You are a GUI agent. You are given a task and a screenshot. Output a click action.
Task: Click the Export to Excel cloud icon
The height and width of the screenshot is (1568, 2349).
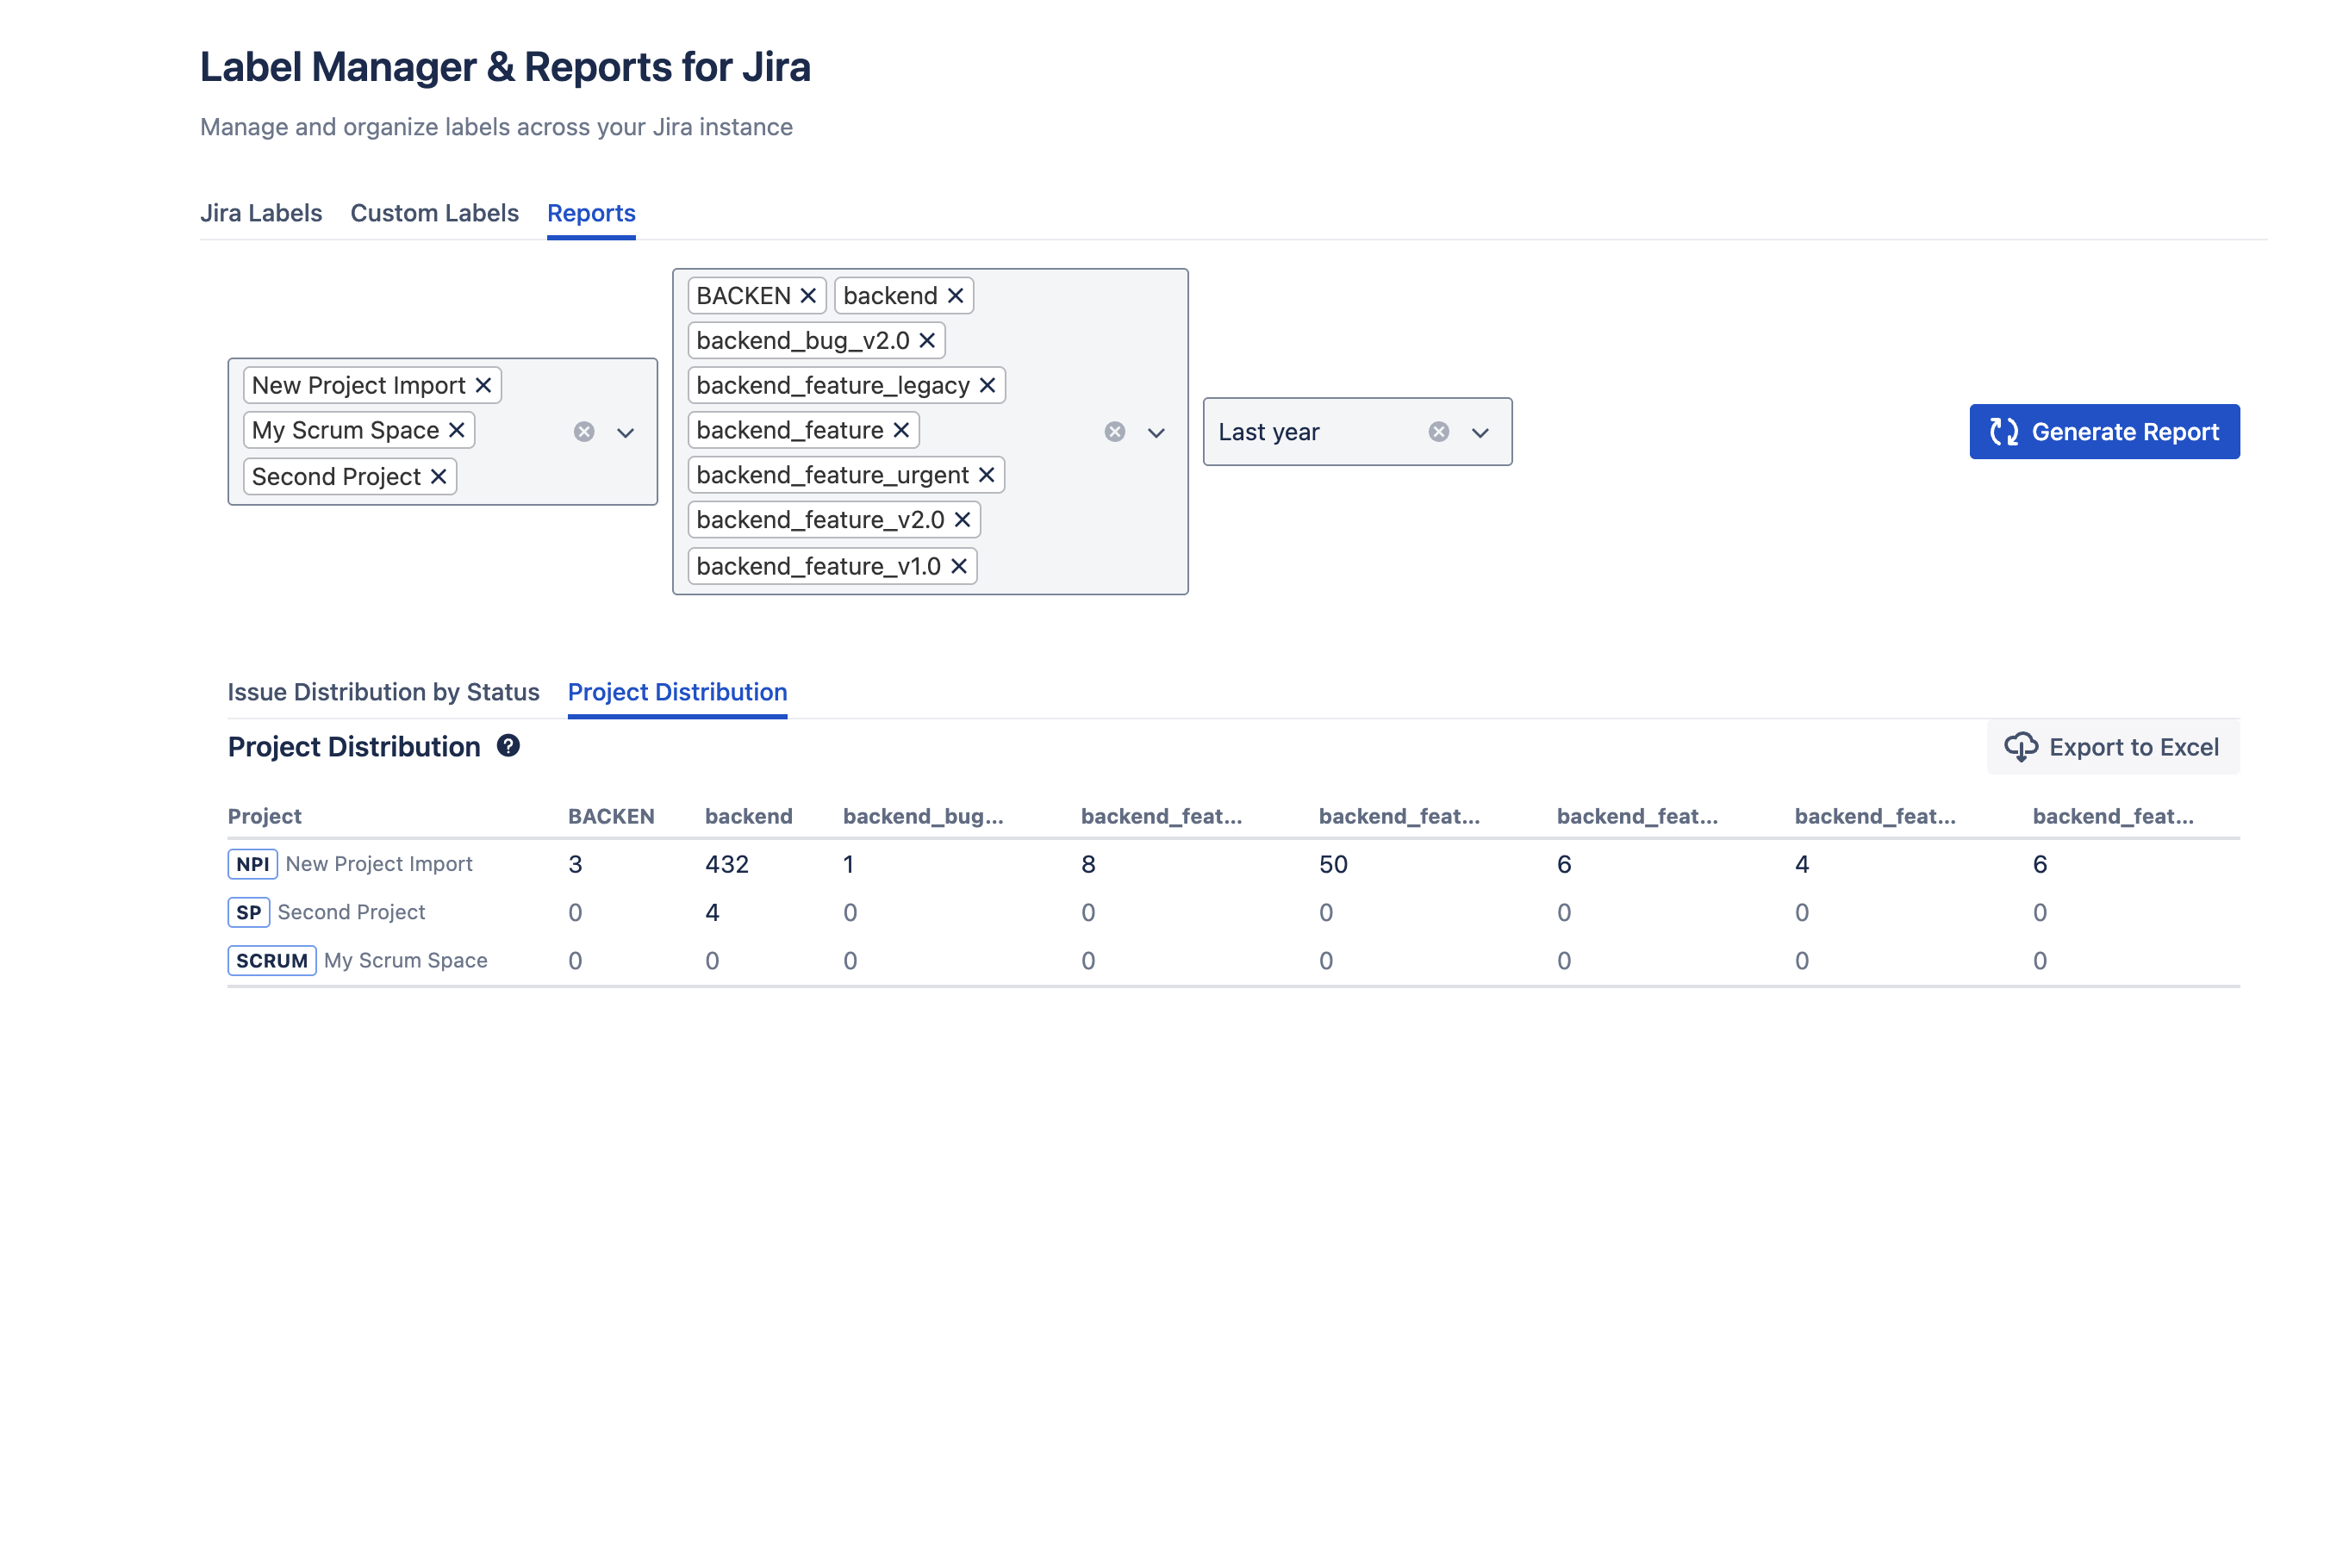(x=2022, y=746)
